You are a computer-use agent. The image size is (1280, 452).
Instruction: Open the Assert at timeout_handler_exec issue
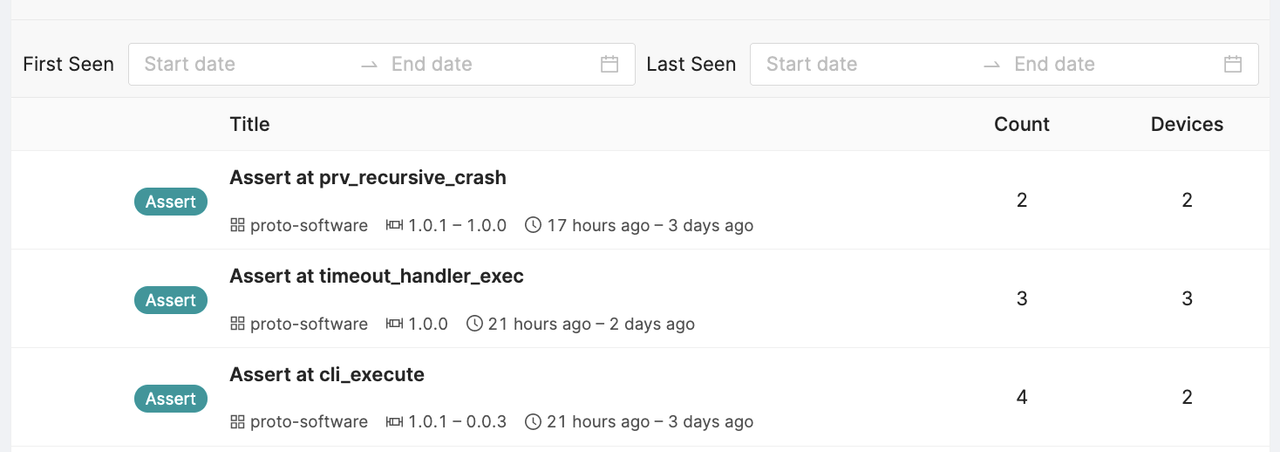click(x=376, y=276)
